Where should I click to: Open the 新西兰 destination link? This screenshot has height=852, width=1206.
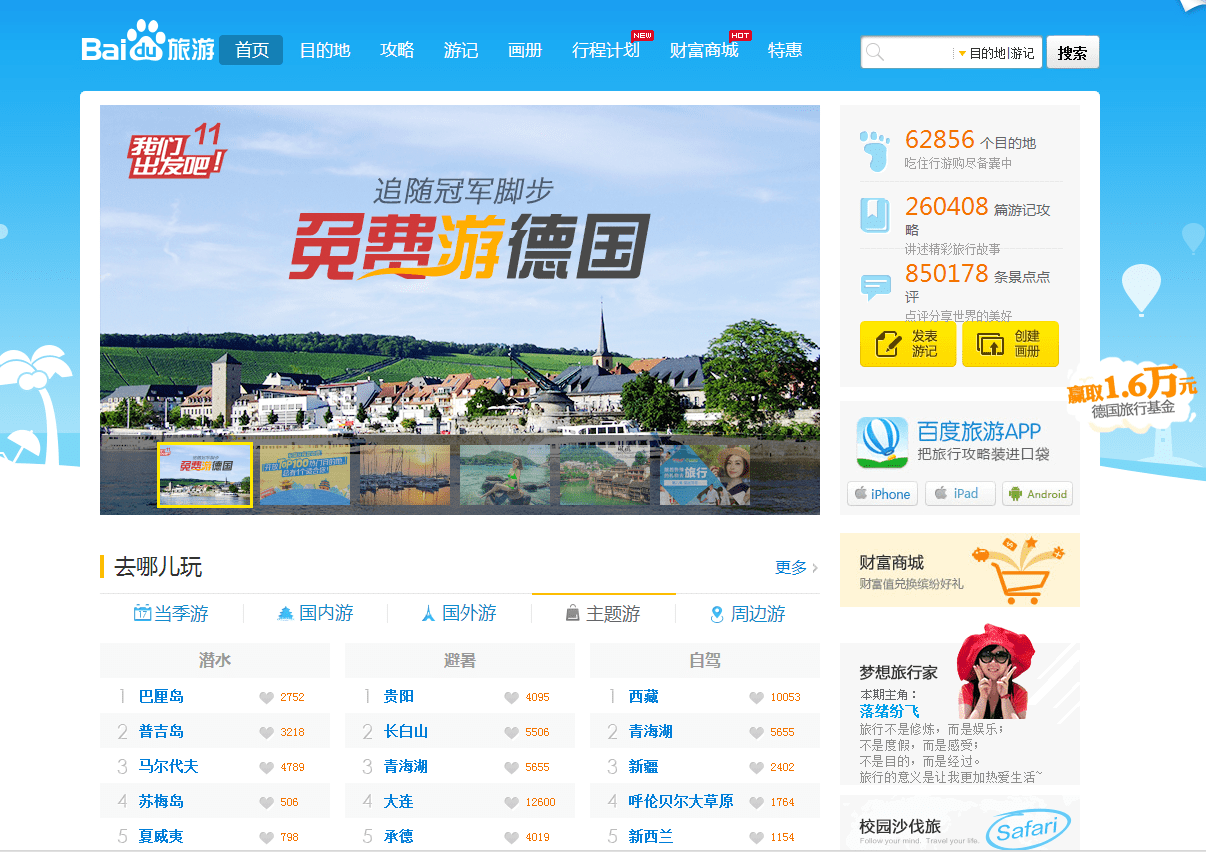click(651, 836)
